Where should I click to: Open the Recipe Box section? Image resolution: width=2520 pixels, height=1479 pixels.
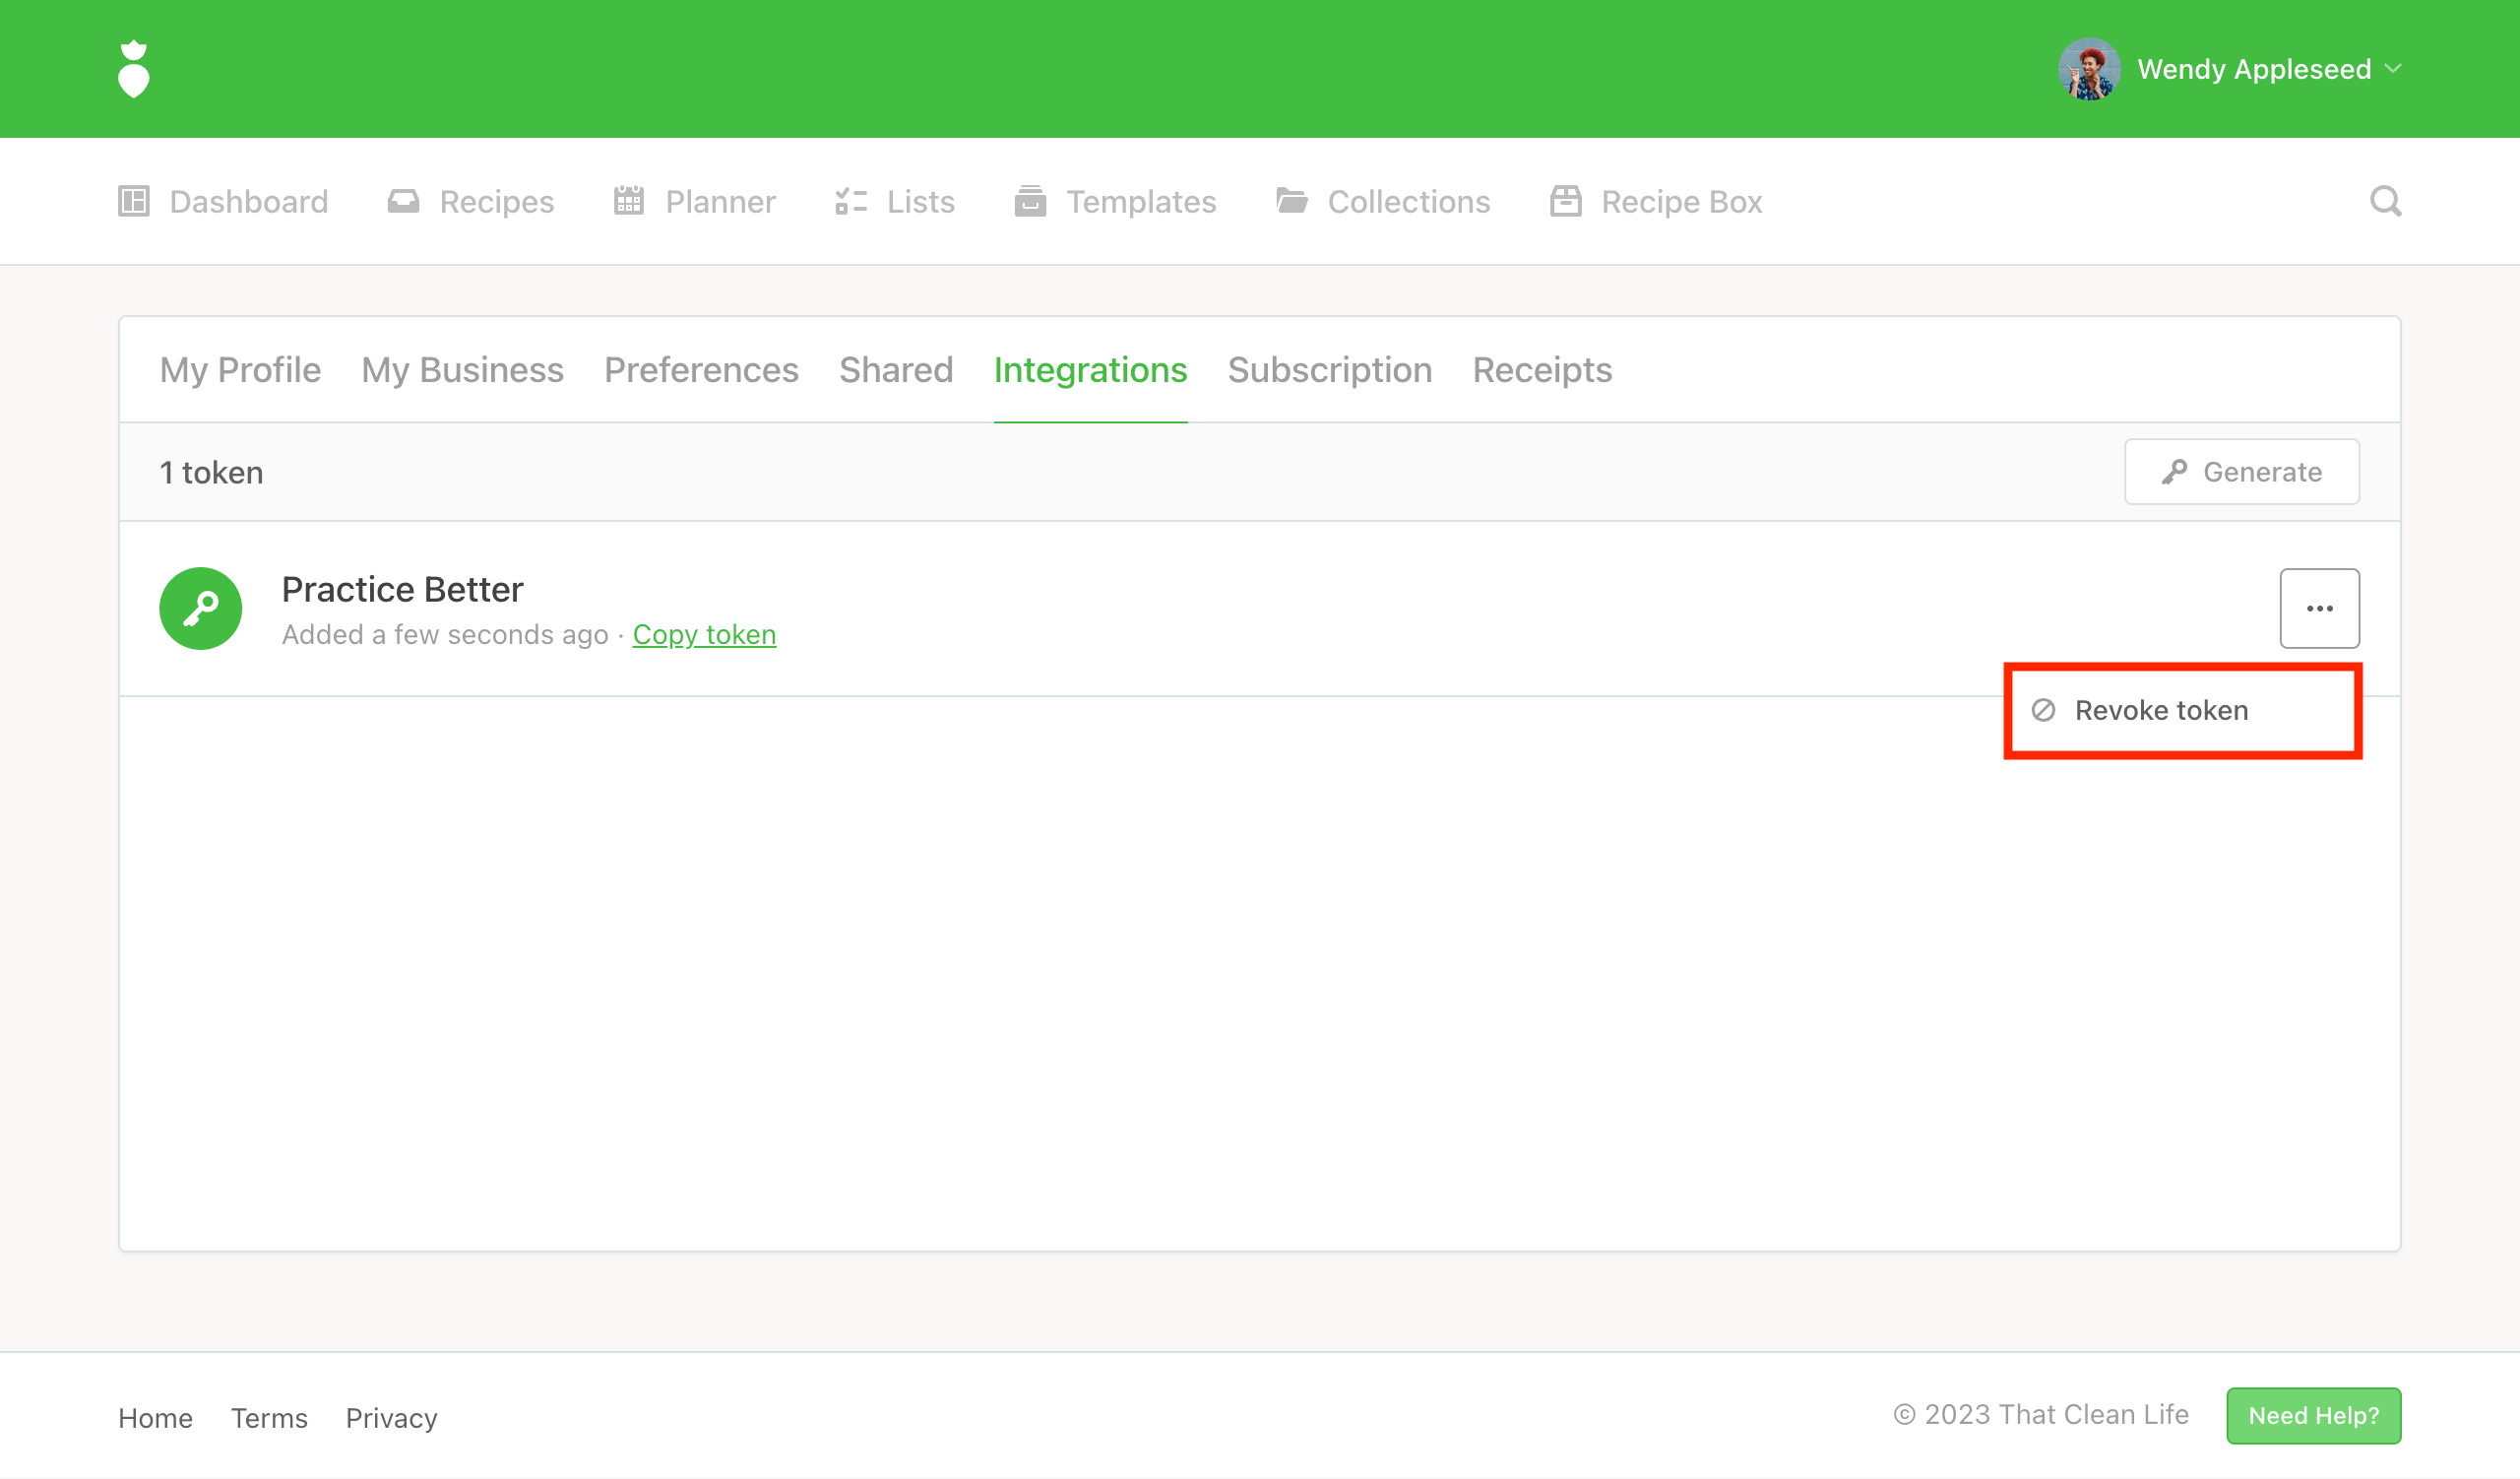pos(1656,201)
